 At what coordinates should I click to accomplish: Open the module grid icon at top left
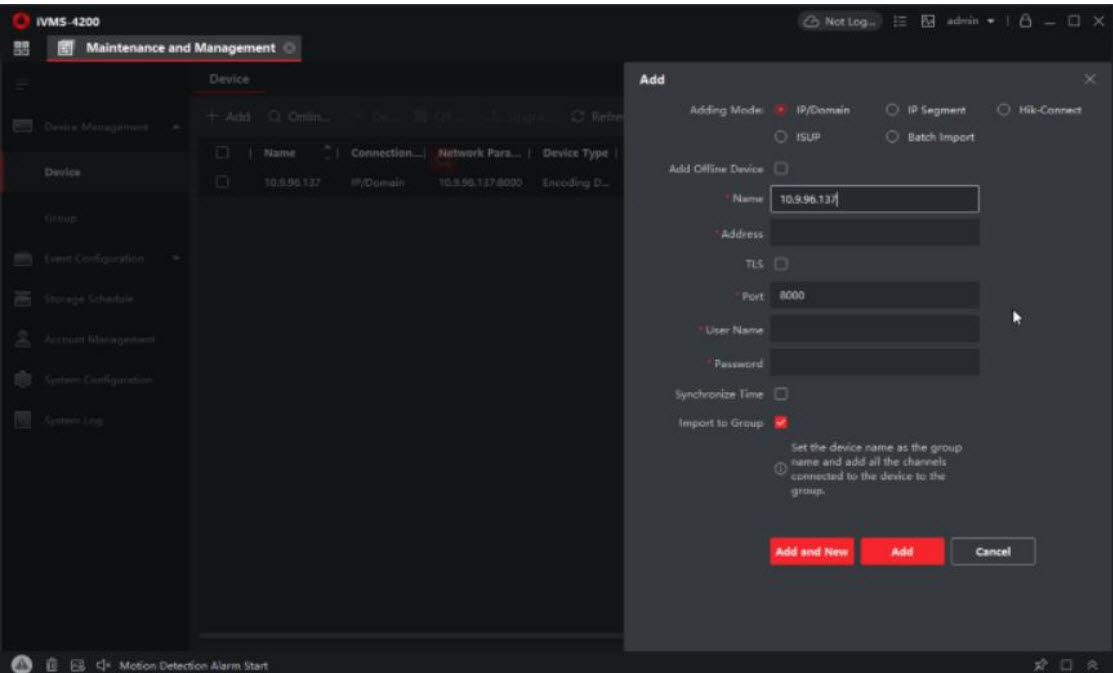click(x=16, y=46)
